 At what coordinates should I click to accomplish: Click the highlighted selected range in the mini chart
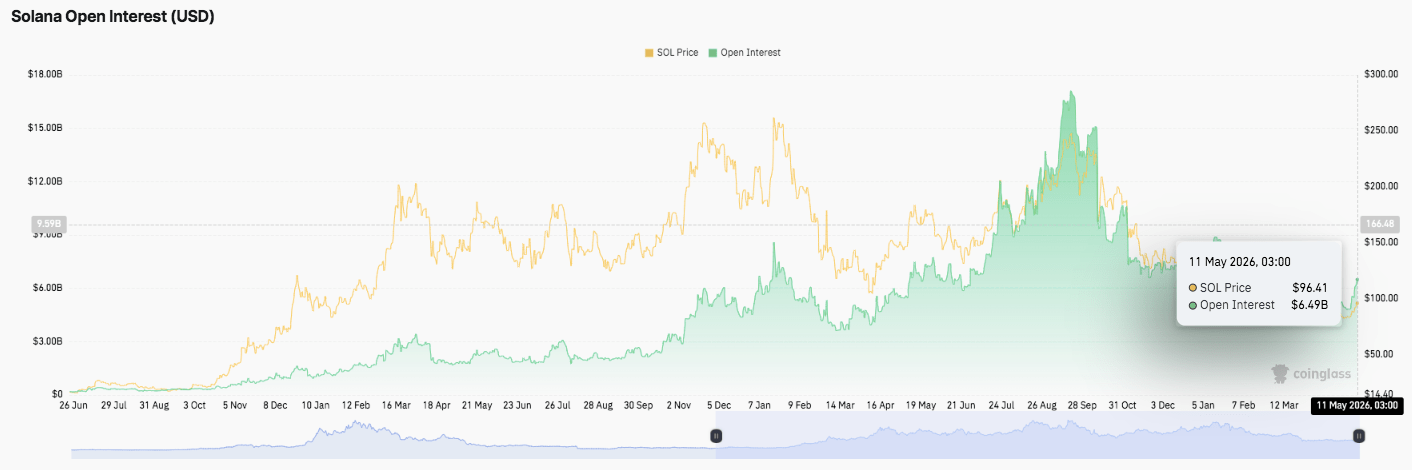click(1037, 438)
